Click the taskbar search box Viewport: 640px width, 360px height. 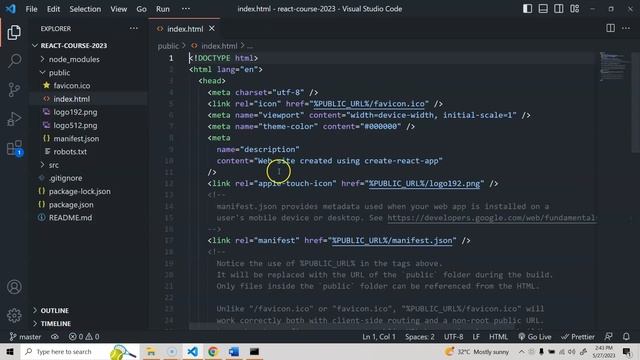click(80, 351)
